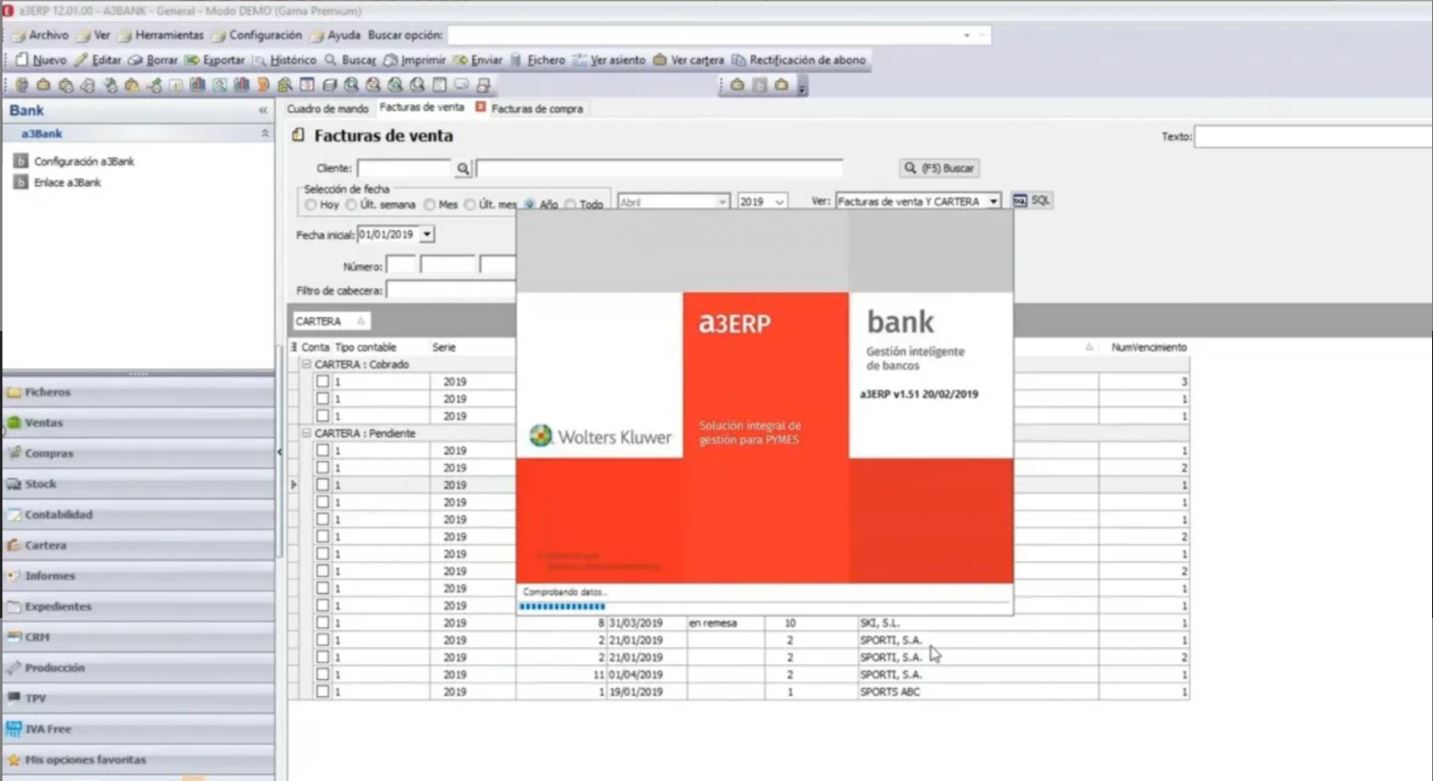Click the magnifier icon beside Cliente field
Screen dimensions: 1433x781
coord(463,169)
